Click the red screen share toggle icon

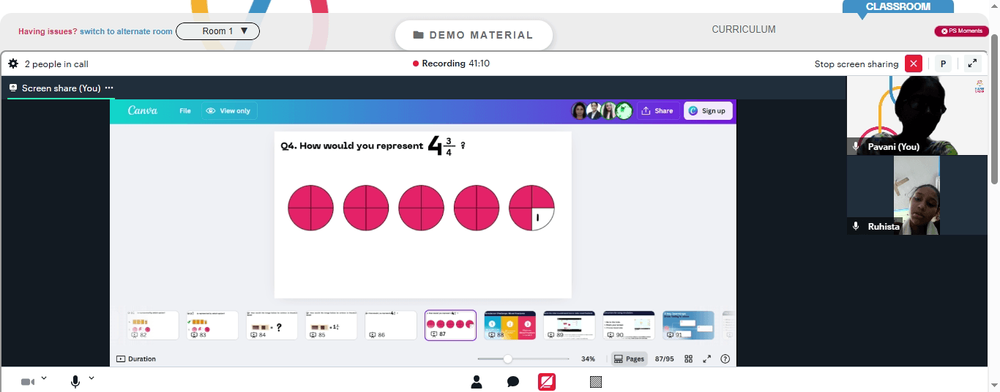pos(547,382)
